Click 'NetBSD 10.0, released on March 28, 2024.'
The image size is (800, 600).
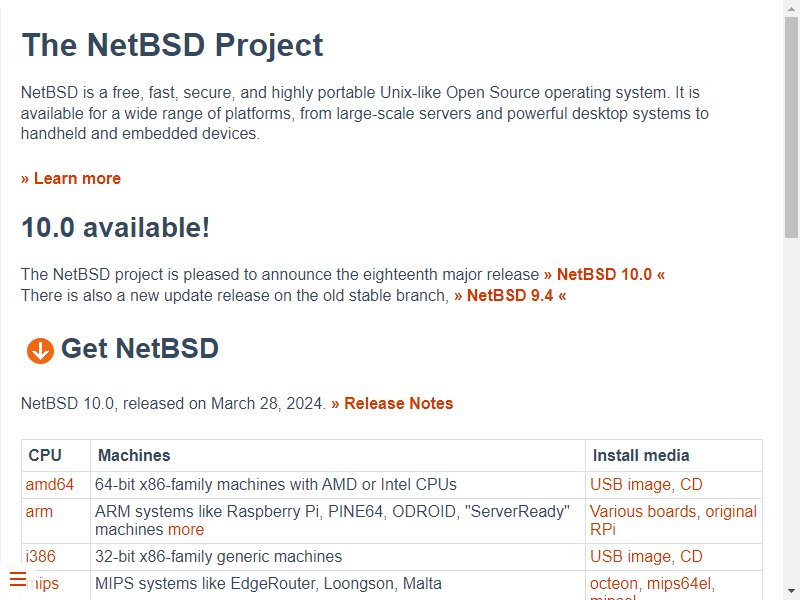click(x=173, y=404)
